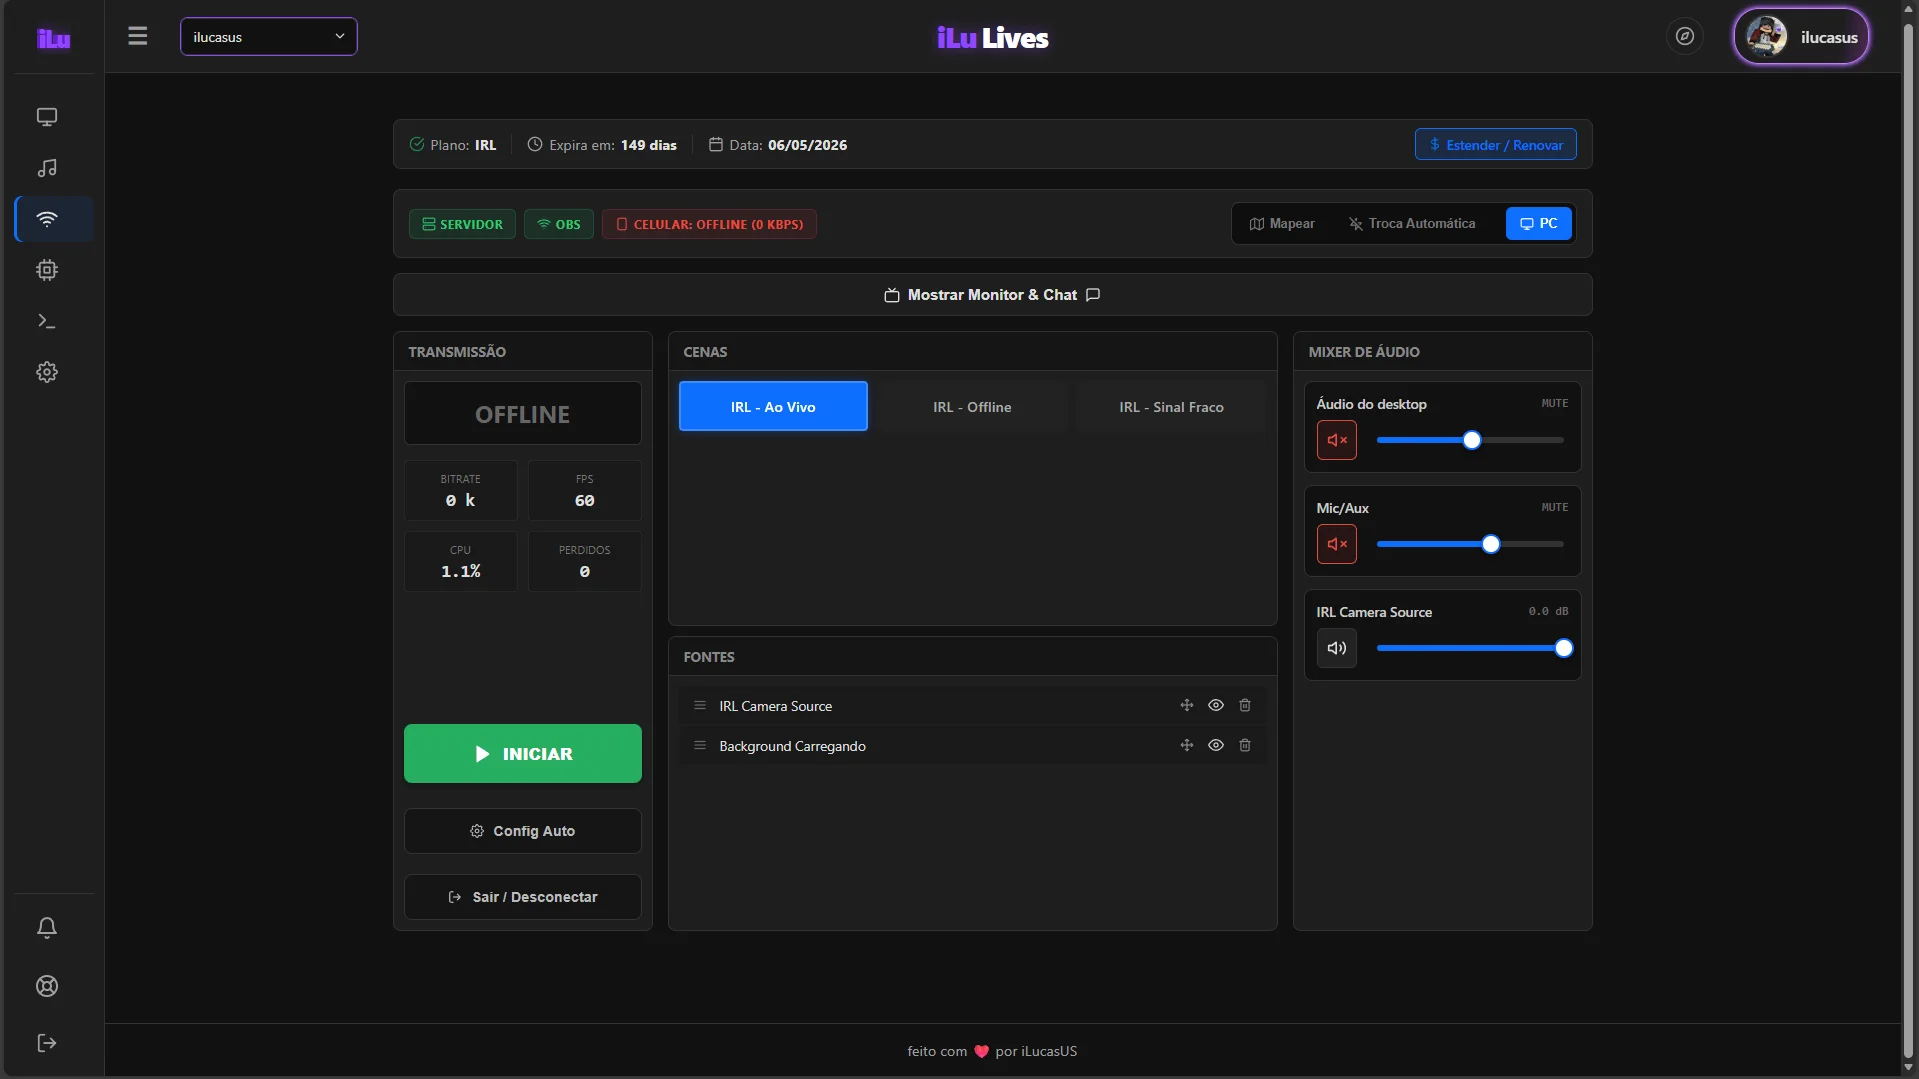
Task: Click the PERDIDOS 0 stat
Action: [585, 562]
